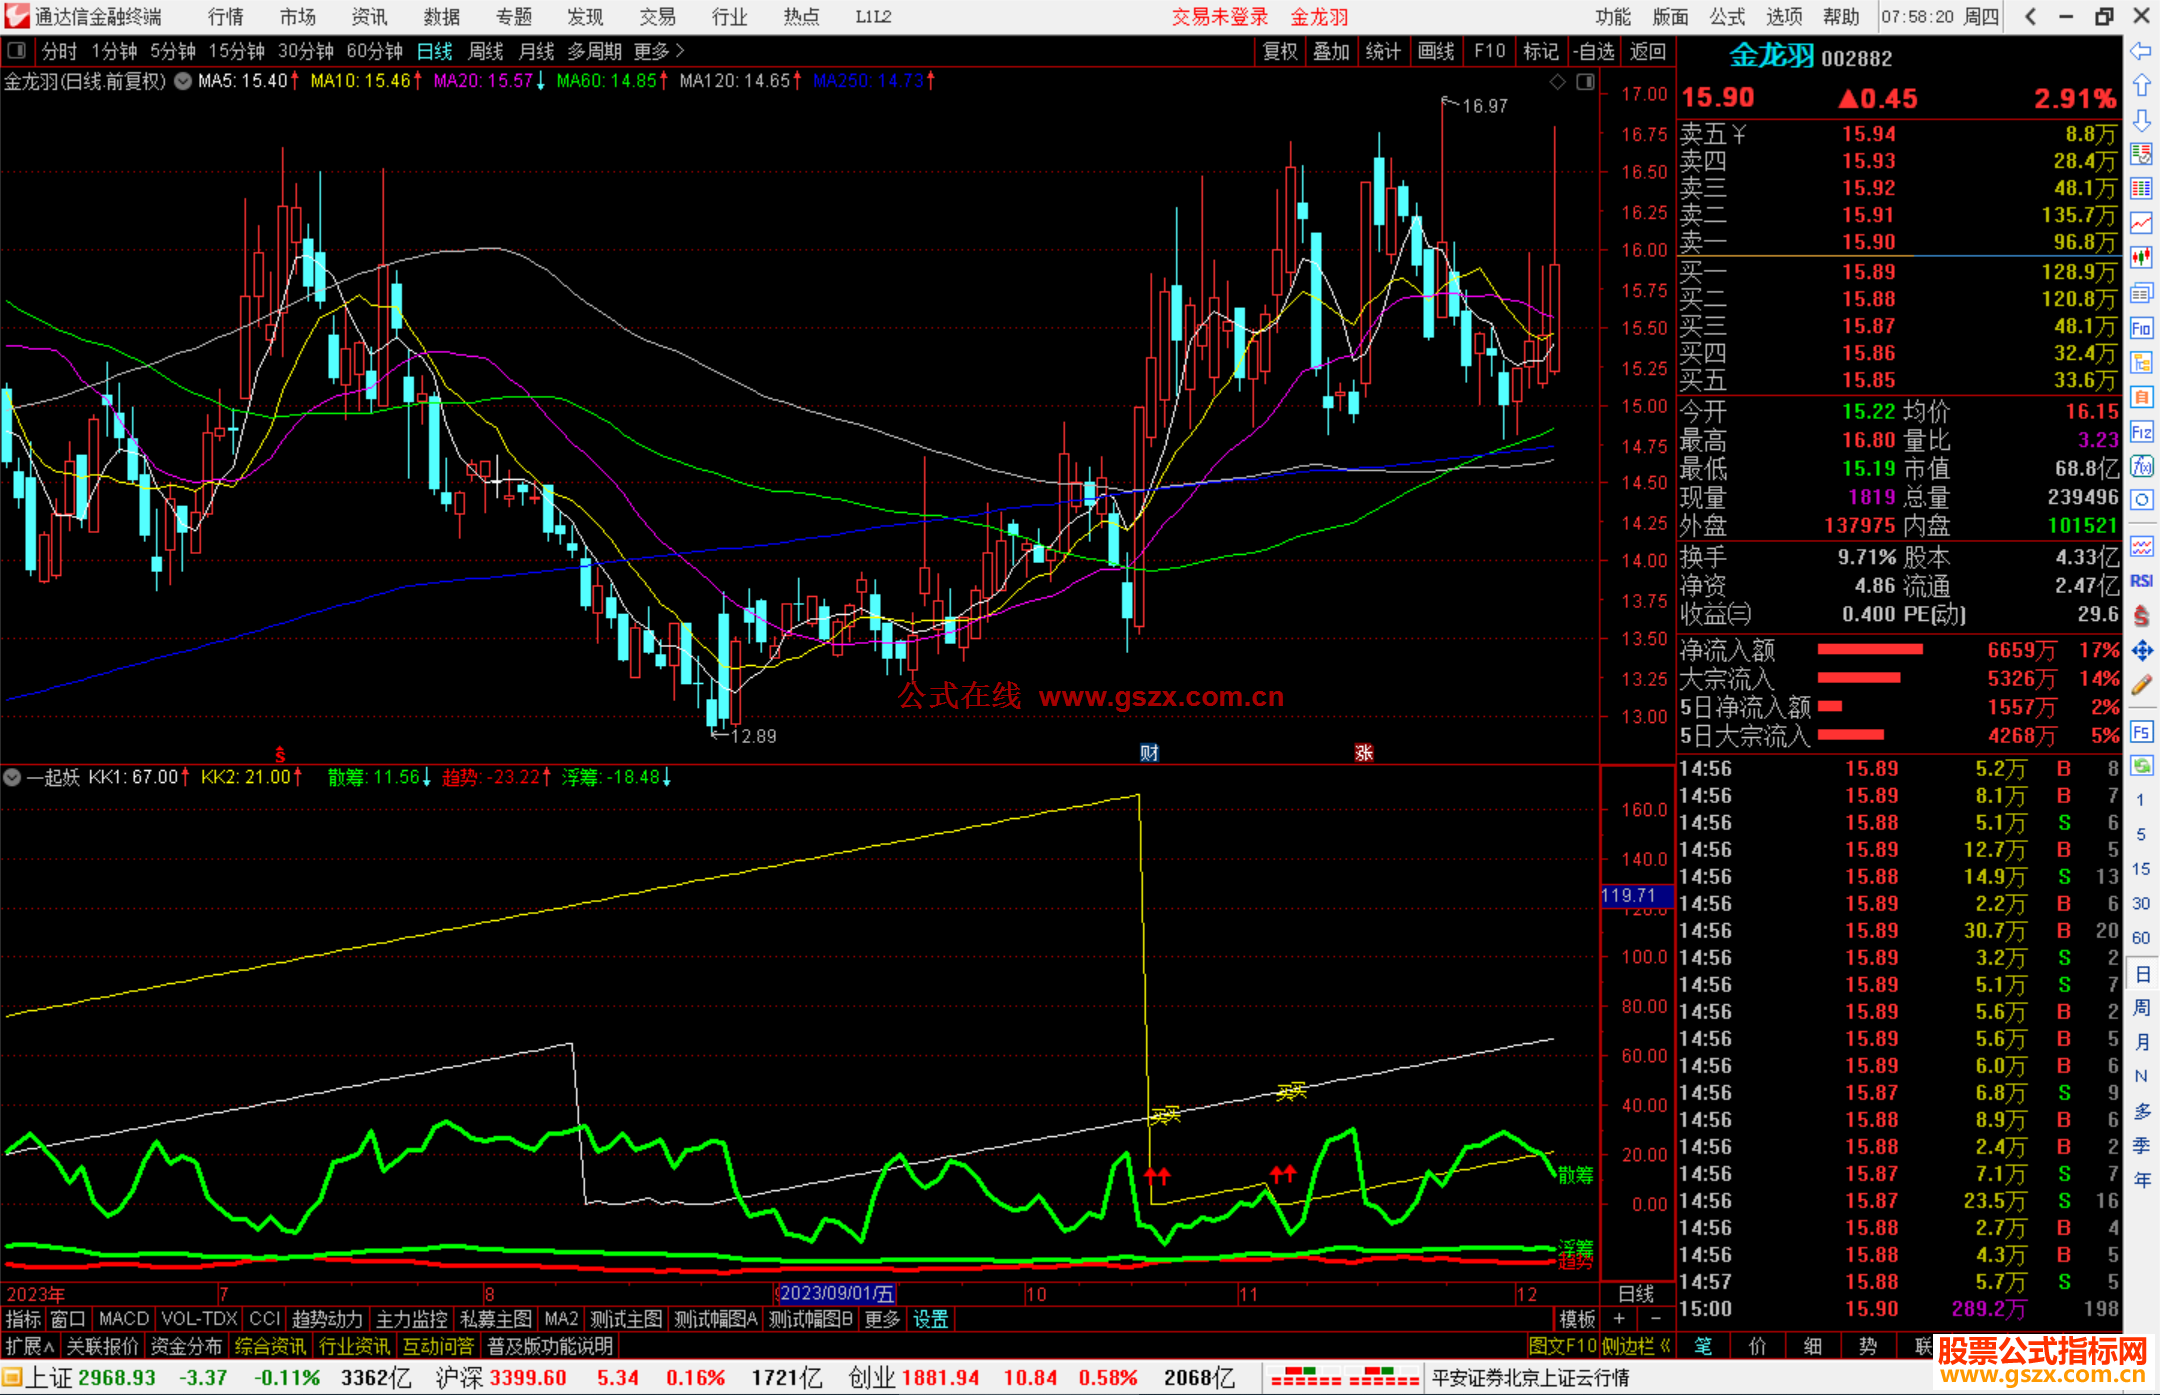The height and width of the screenshot is (1395, 2160).
Task: Open the f(x) formula icon
Action: tap(2141, 466)
